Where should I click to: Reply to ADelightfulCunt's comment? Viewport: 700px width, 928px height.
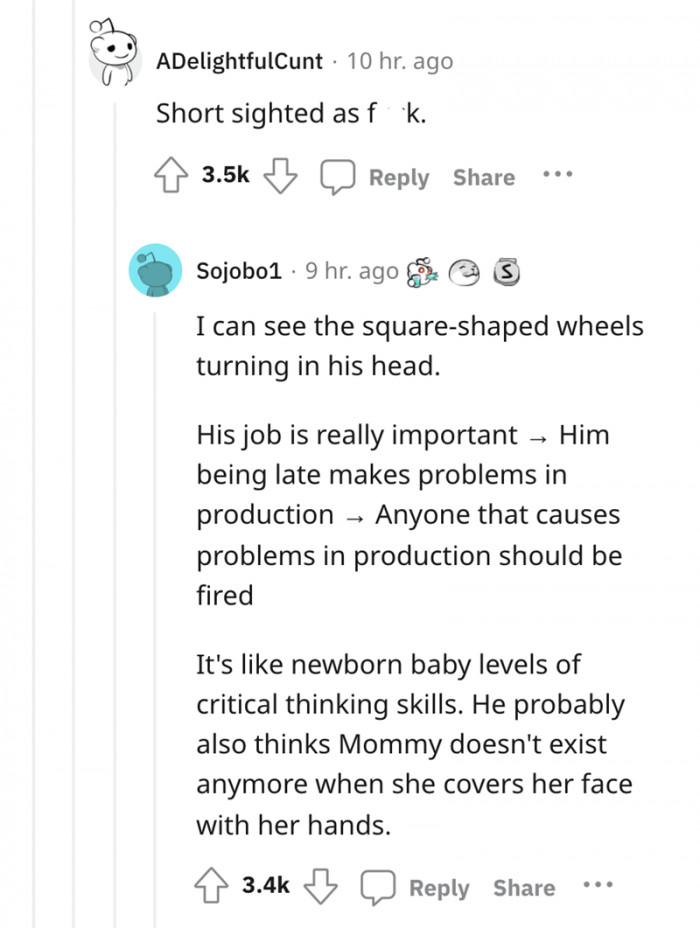tap(398, 177)
